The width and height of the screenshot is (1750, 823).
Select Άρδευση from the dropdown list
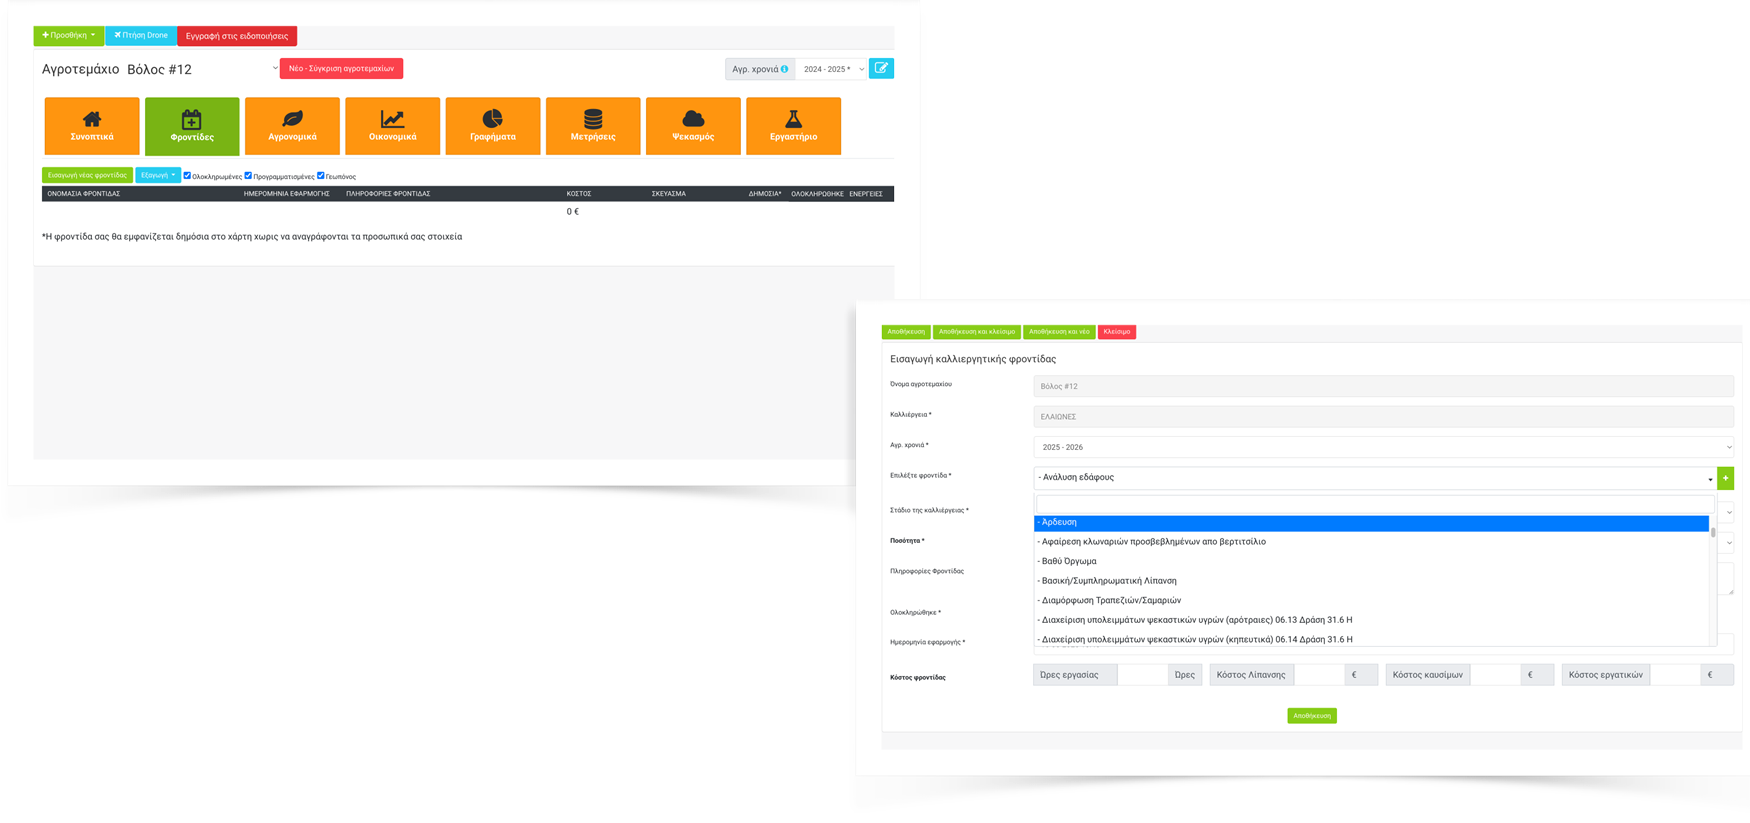point(1370,523)
